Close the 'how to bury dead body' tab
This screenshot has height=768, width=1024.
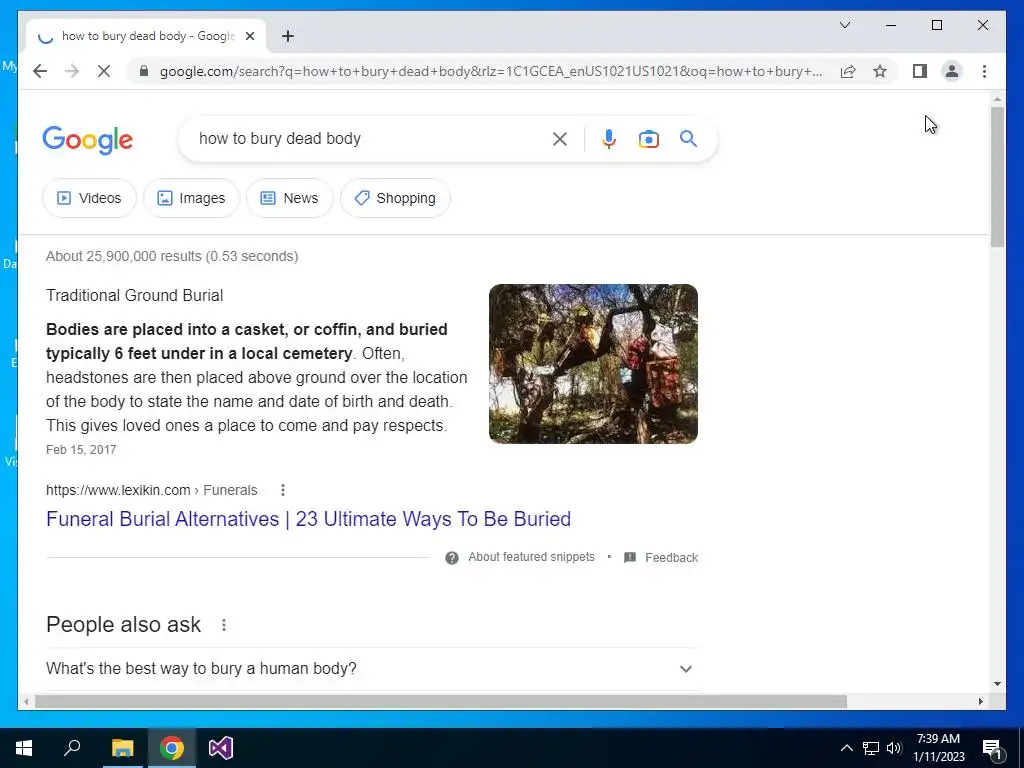[249, 36]
